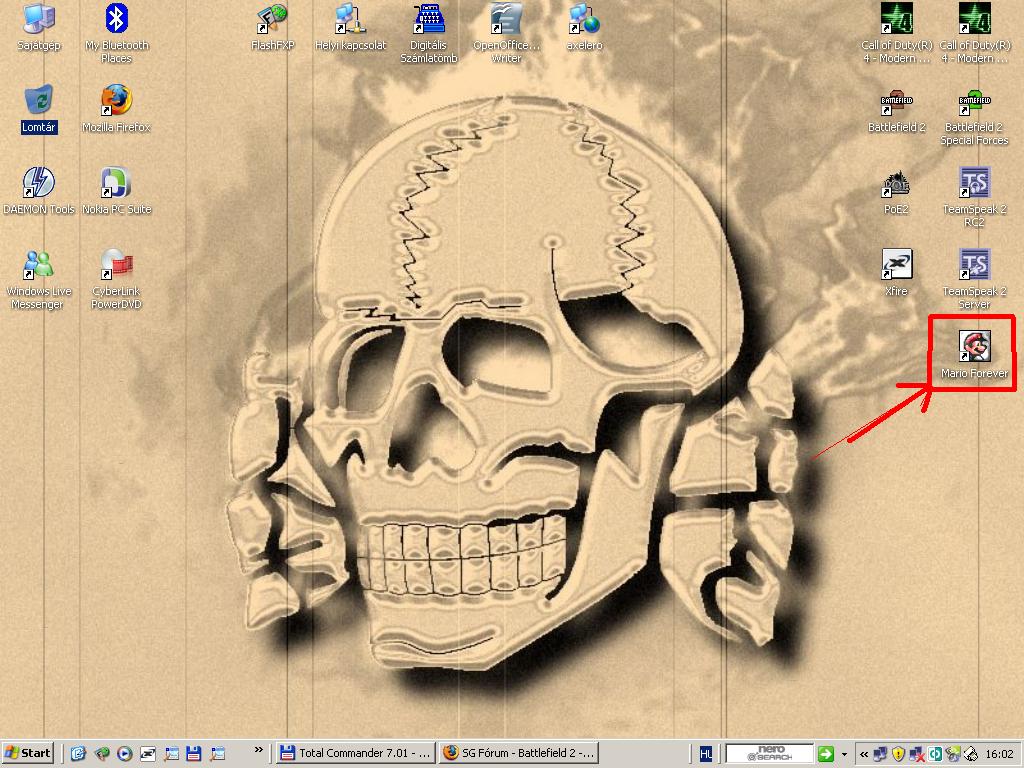This screenshot has width=1024, height=768.
Task: Open Windows Live Messenger shortcut
Action: [38, 265]
